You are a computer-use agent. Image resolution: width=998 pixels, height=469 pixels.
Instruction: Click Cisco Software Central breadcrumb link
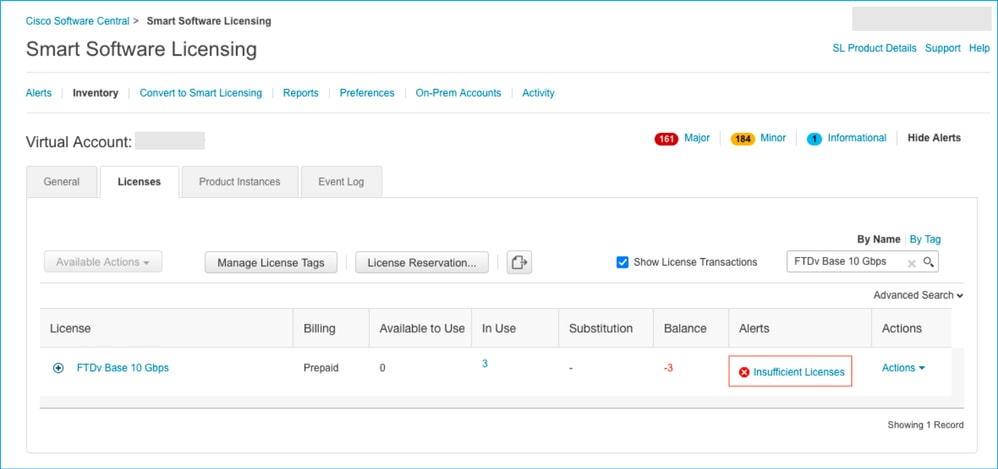78,21
